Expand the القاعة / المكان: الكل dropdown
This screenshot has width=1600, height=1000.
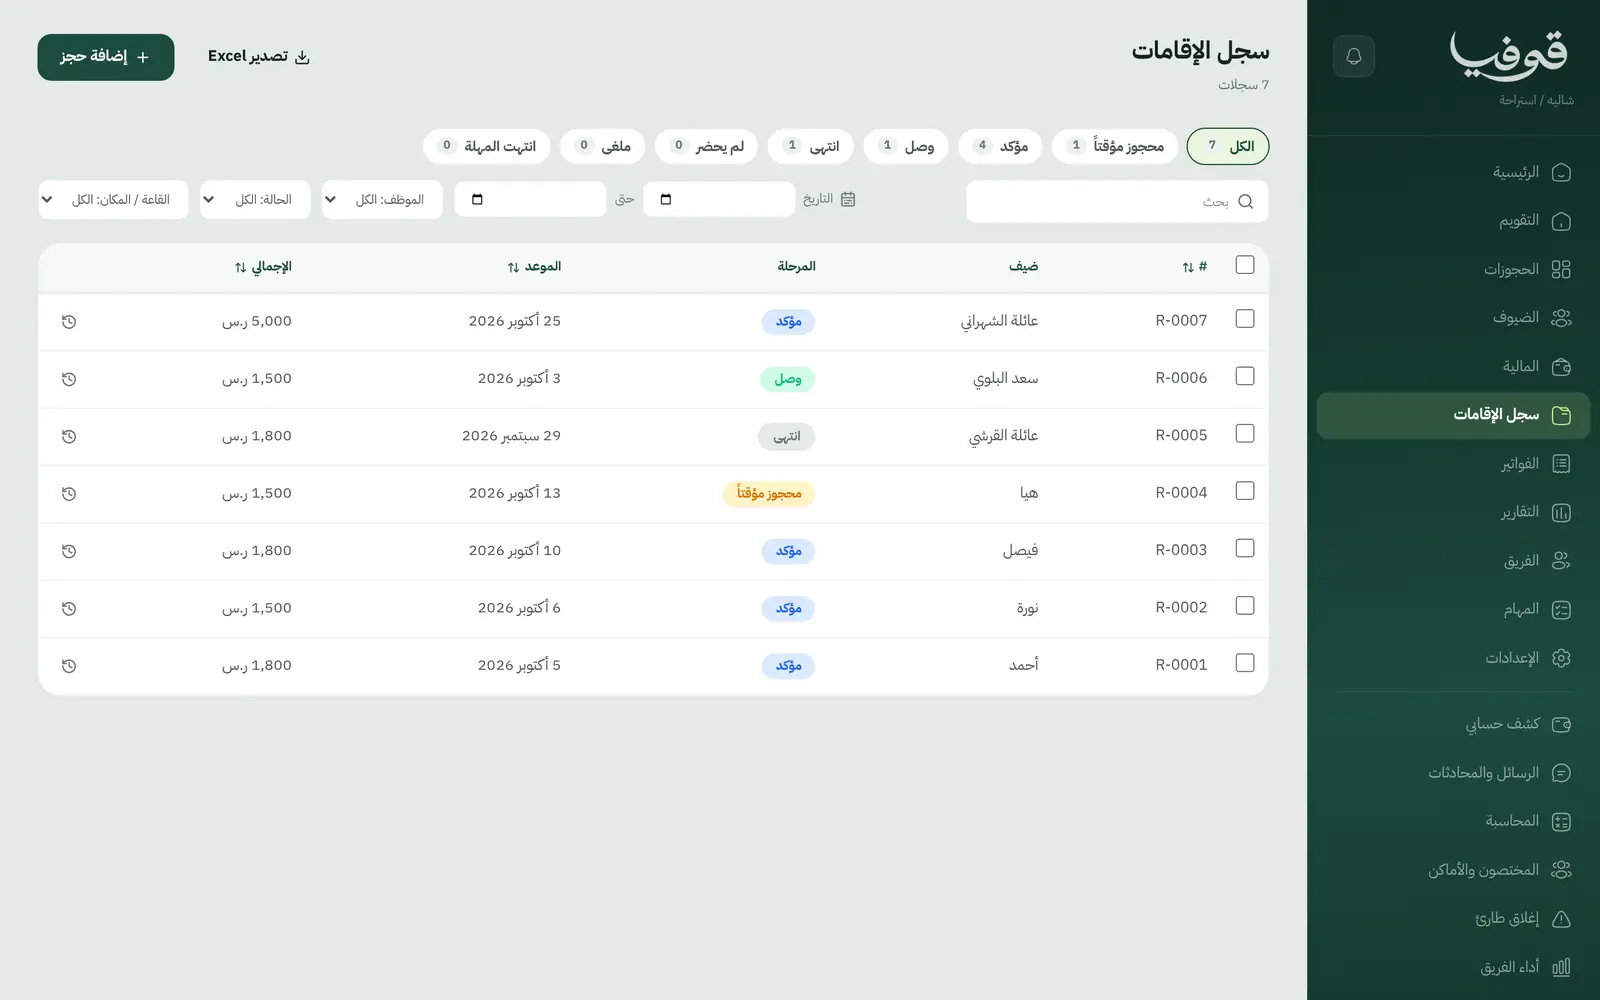[113, 199]
